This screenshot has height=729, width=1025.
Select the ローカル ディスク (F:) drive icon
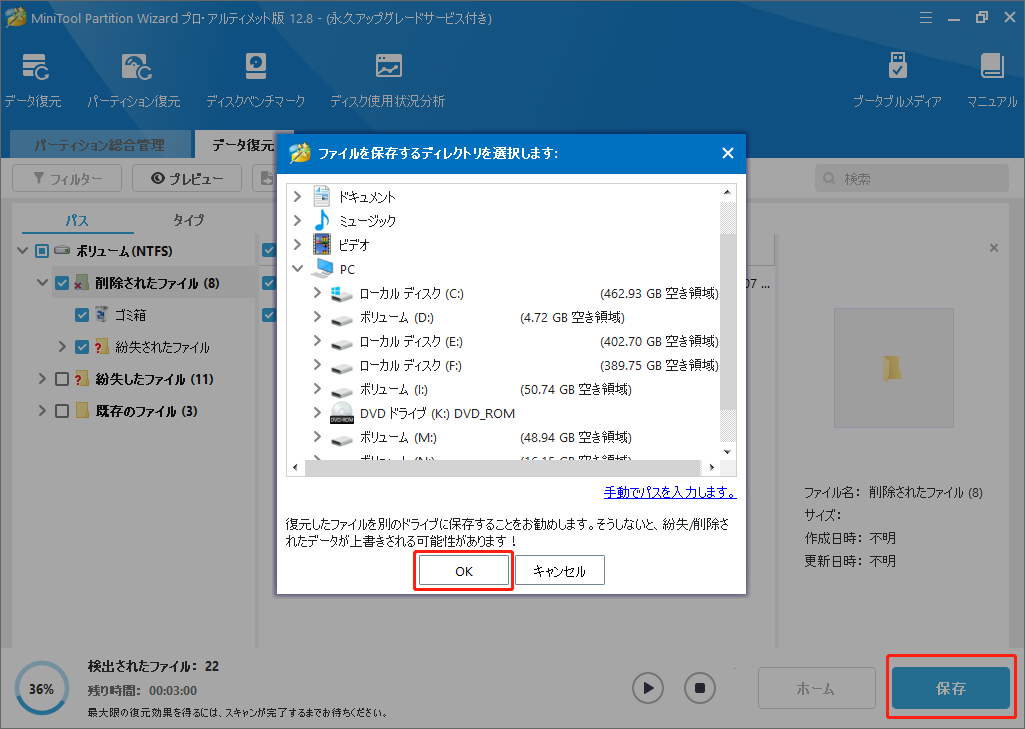(x=341, y=368)
